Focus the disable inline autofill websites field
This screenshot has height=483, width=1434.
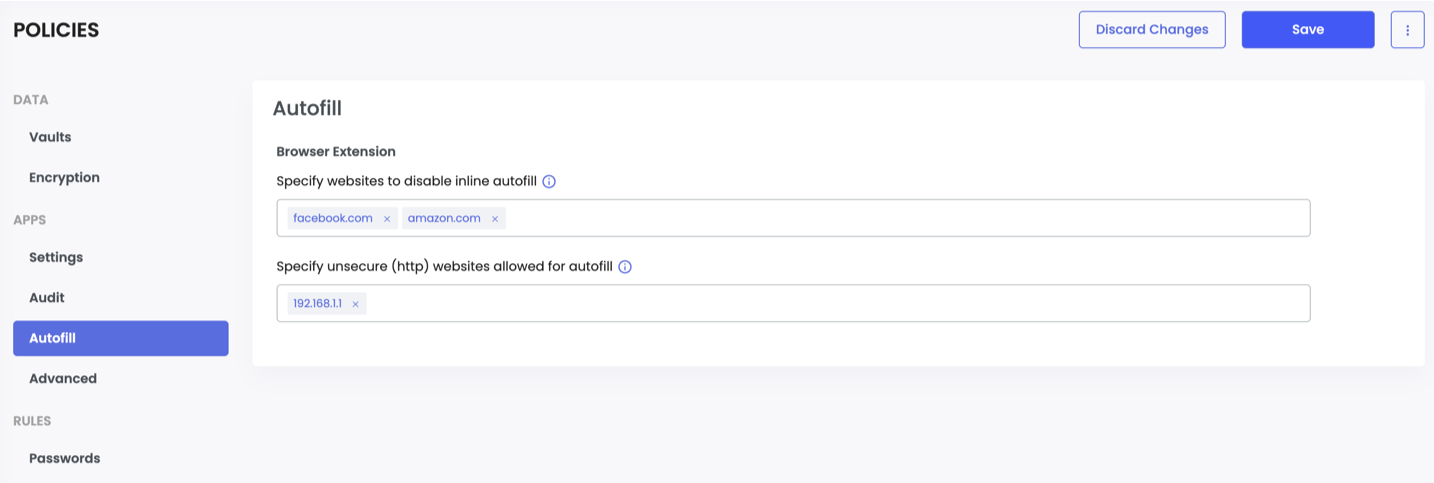(x=793, y=218)
